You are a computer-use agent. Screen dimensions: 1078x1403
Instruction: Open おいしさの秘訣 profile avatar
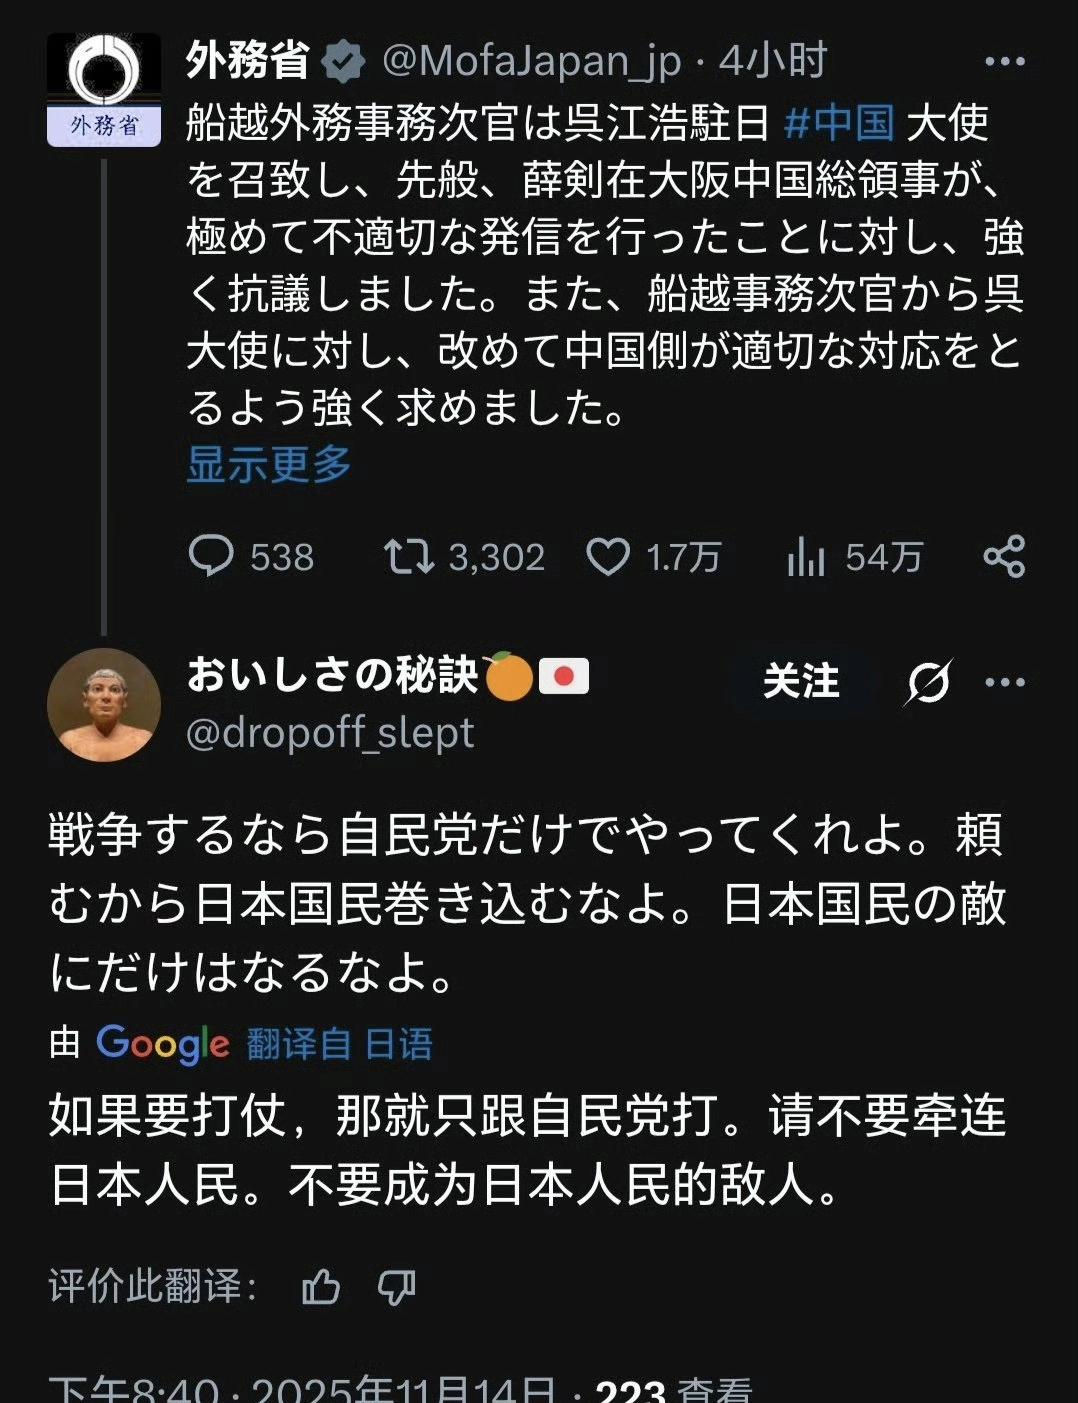click(x=104, y=705)
